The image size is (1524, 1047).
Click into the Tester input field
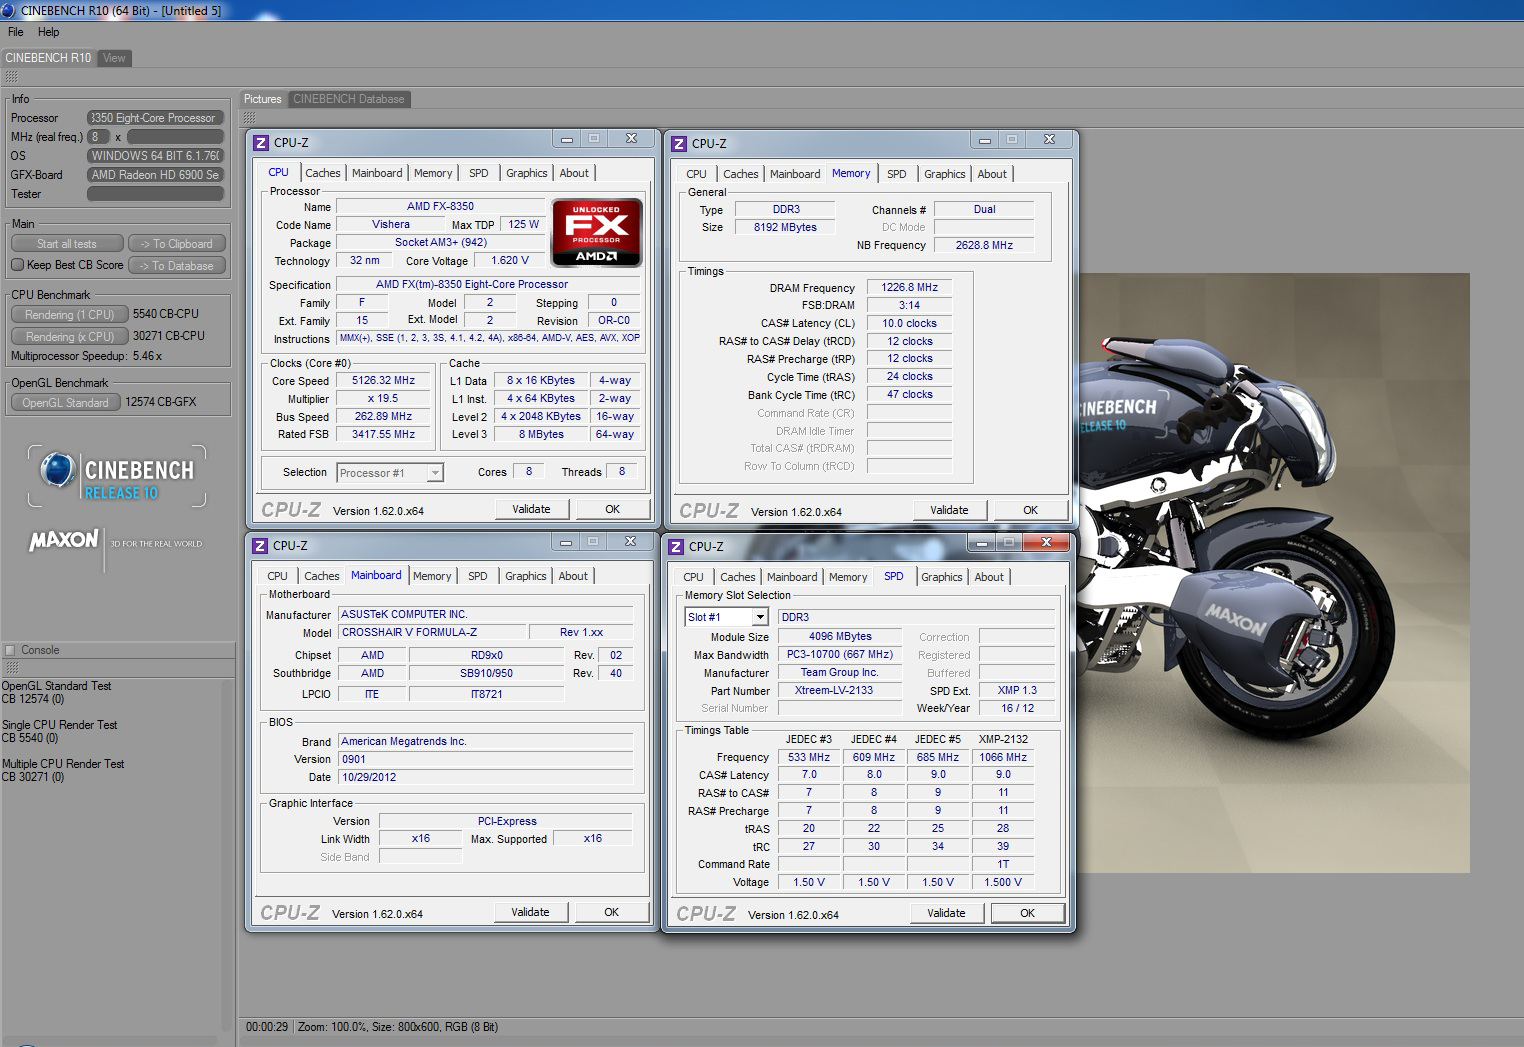(x=155, y=194)
